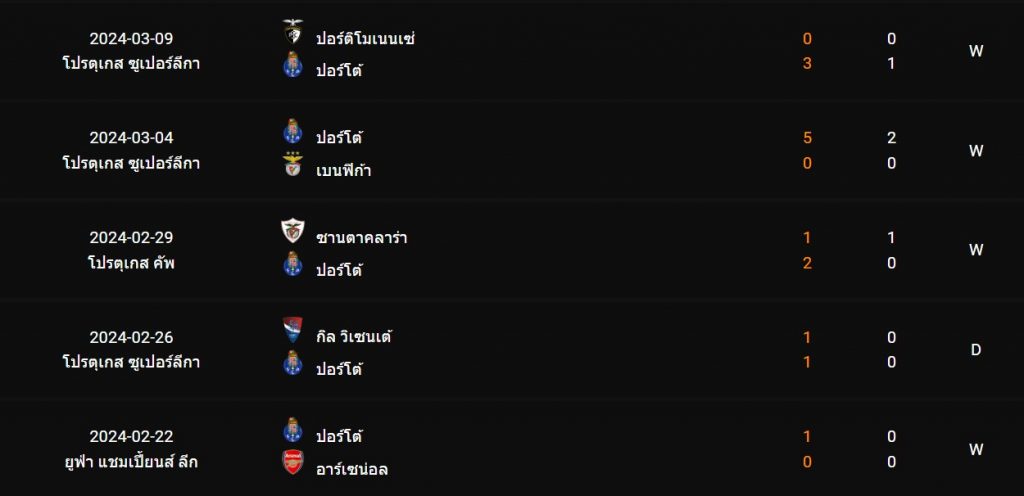Viewport: 1024px width, 496px height.
Task: Select the 2024-03-09 match date
Action: tap(131, 39)
